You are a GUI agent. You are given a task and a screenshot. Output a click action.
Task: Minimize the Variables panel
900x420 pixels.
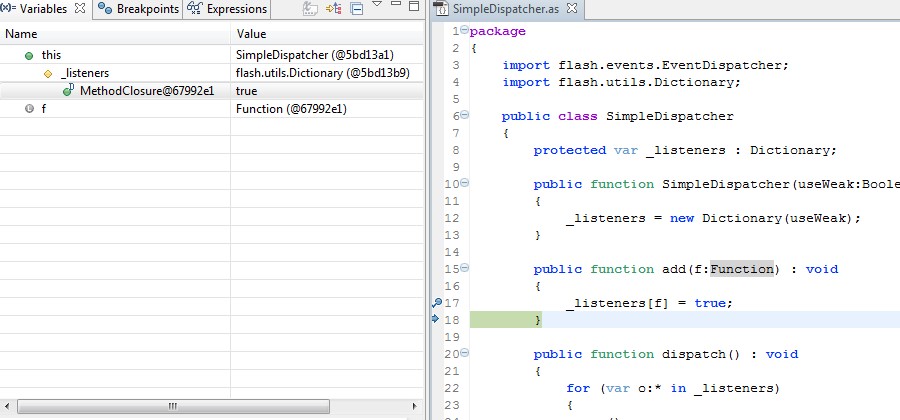[396, 6]
